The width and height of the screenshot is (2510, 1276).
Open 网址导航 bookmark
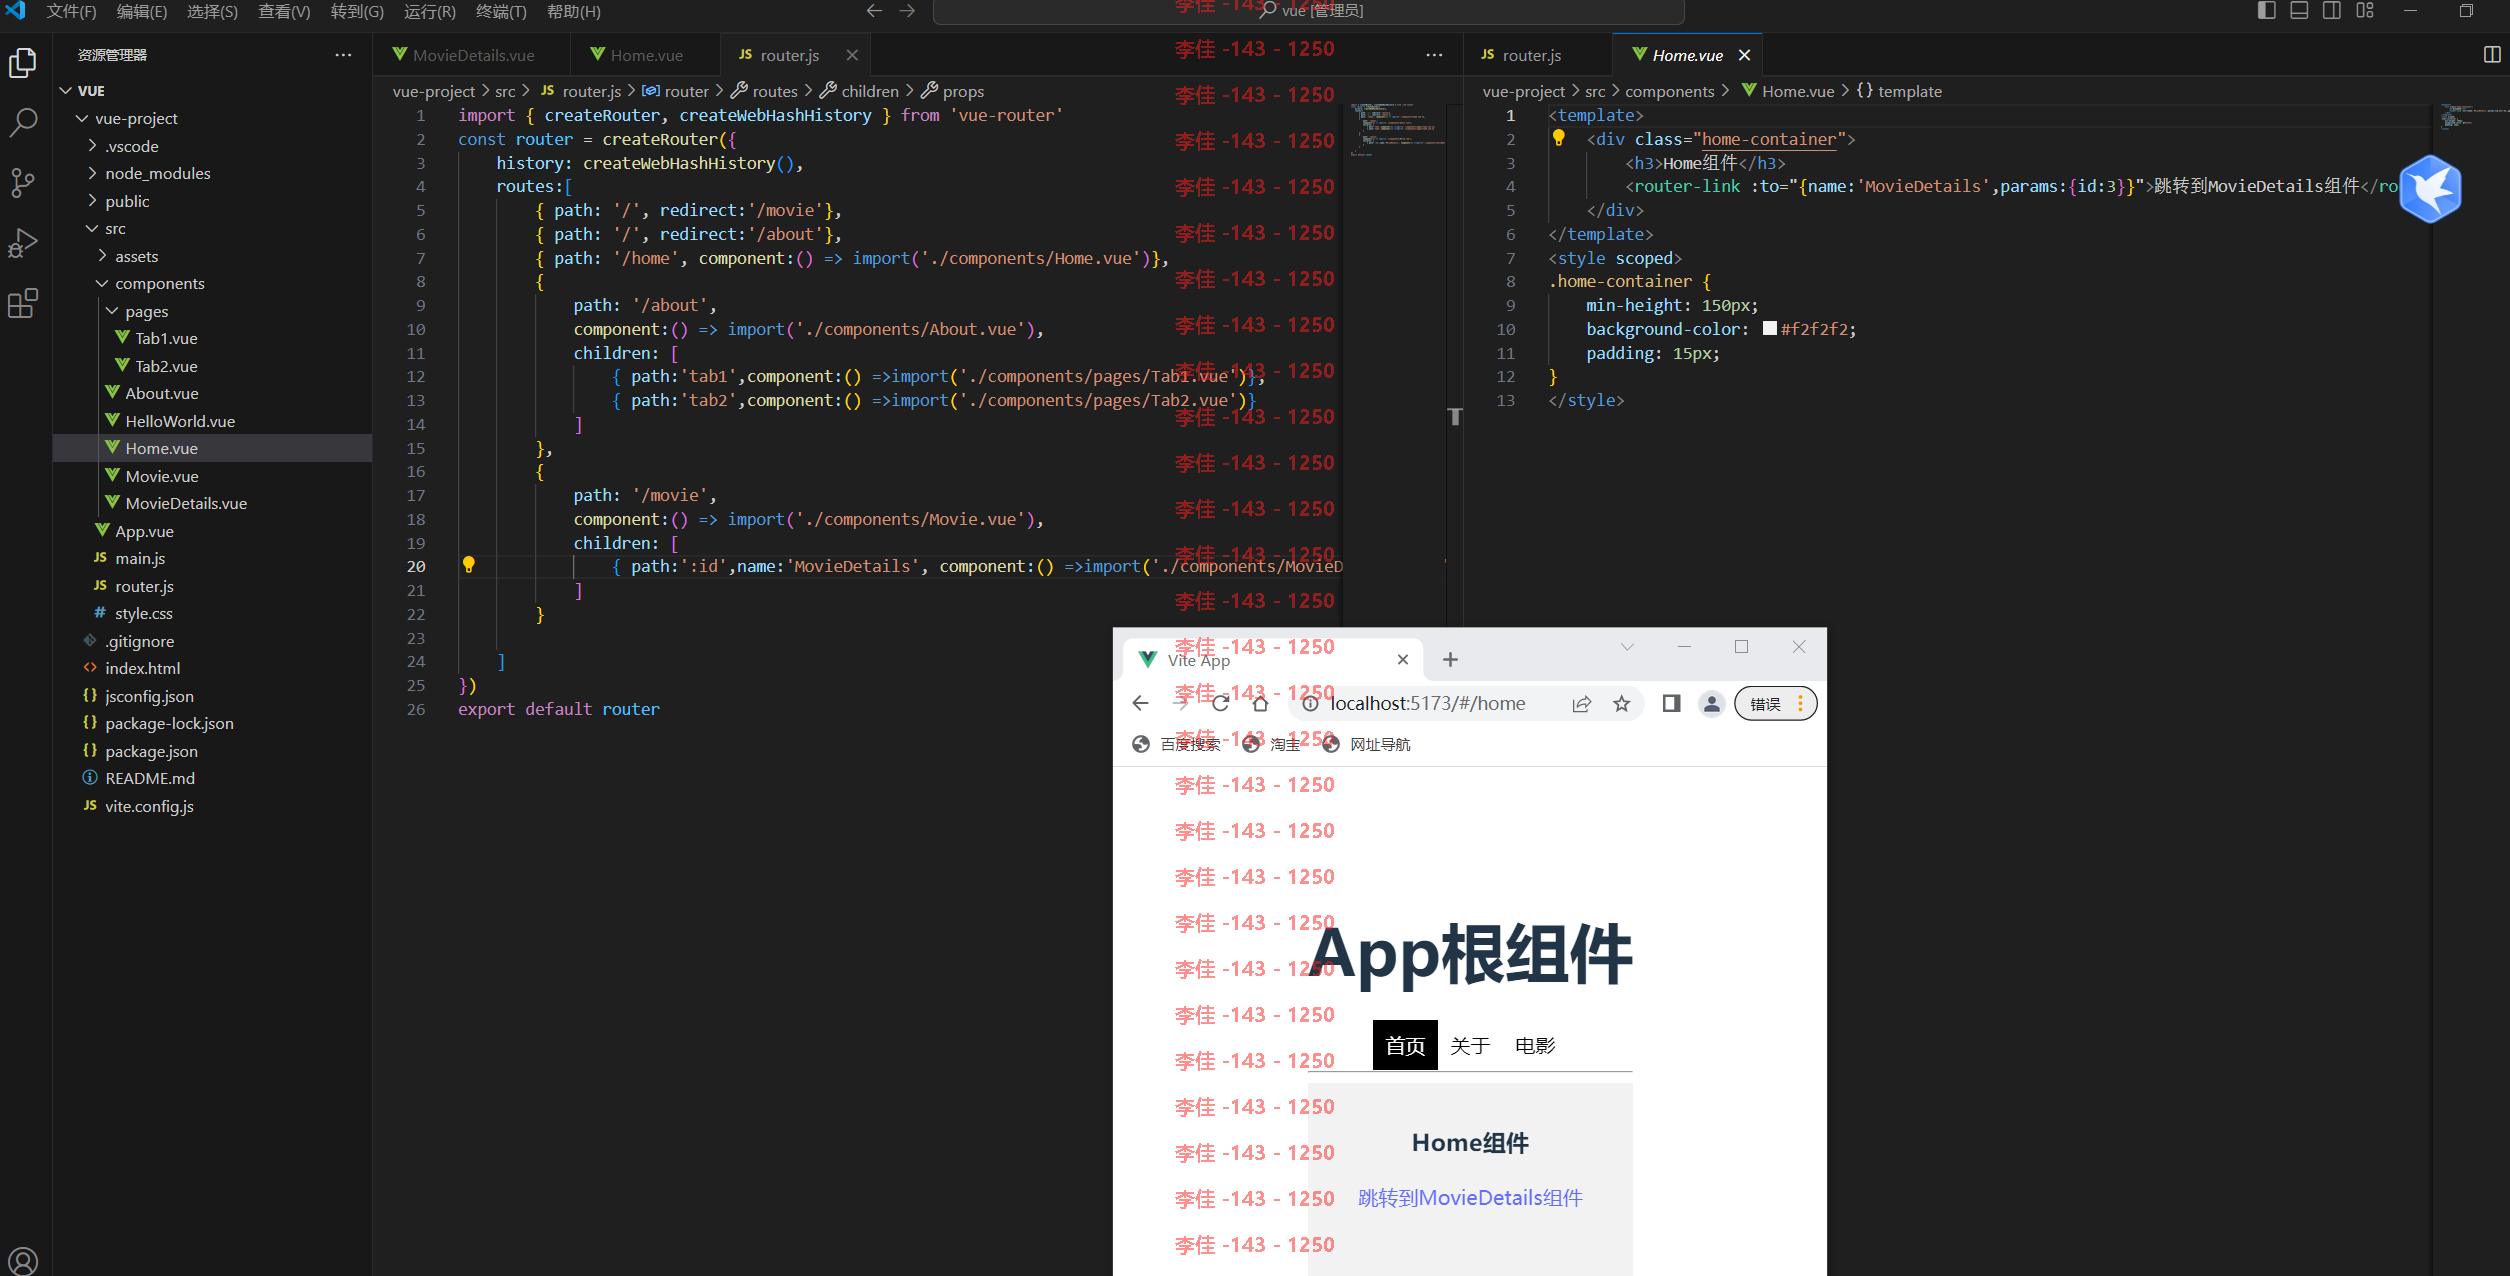coord(1366,744)
